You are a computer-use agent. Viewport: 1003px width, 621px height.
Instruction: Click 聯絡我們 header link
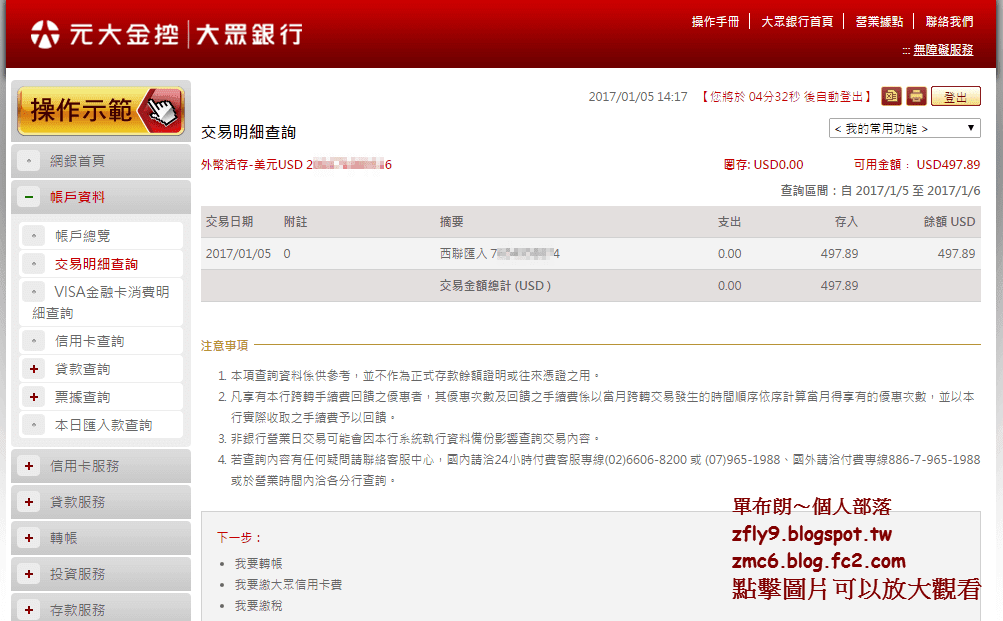point(949,22)
